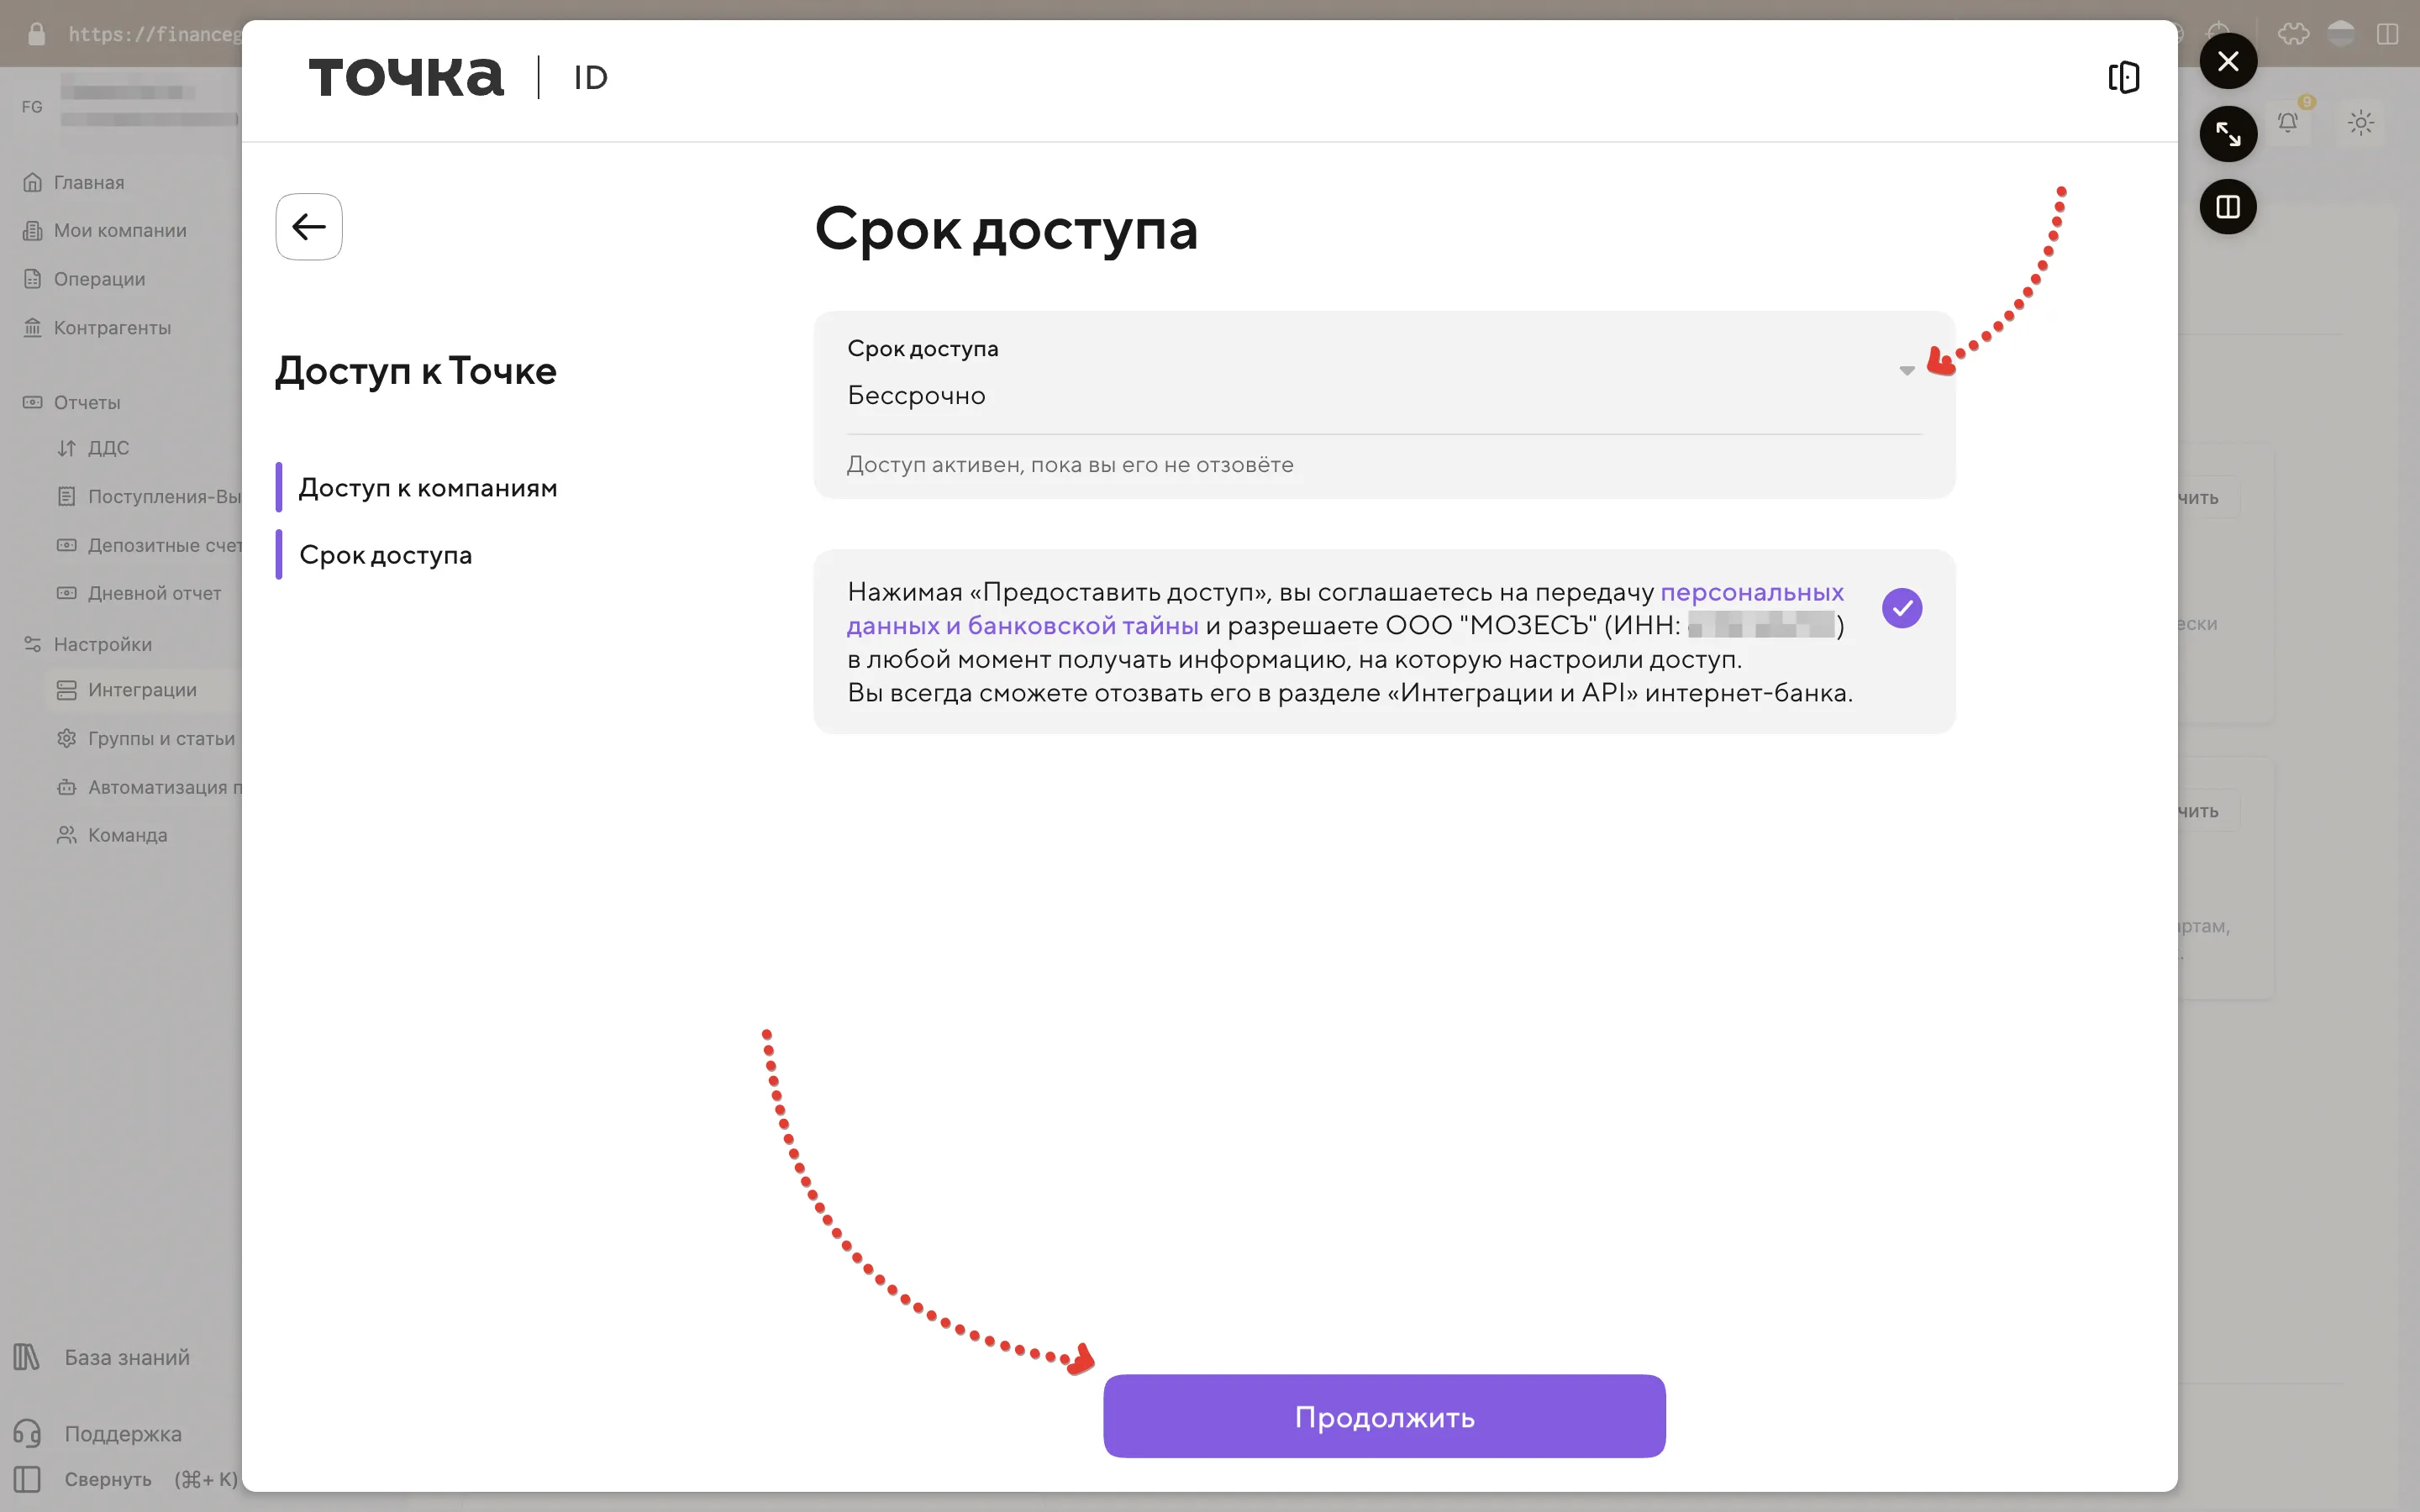
Task: Open the Депозитные счета report item
Action: tap(164, 545)
